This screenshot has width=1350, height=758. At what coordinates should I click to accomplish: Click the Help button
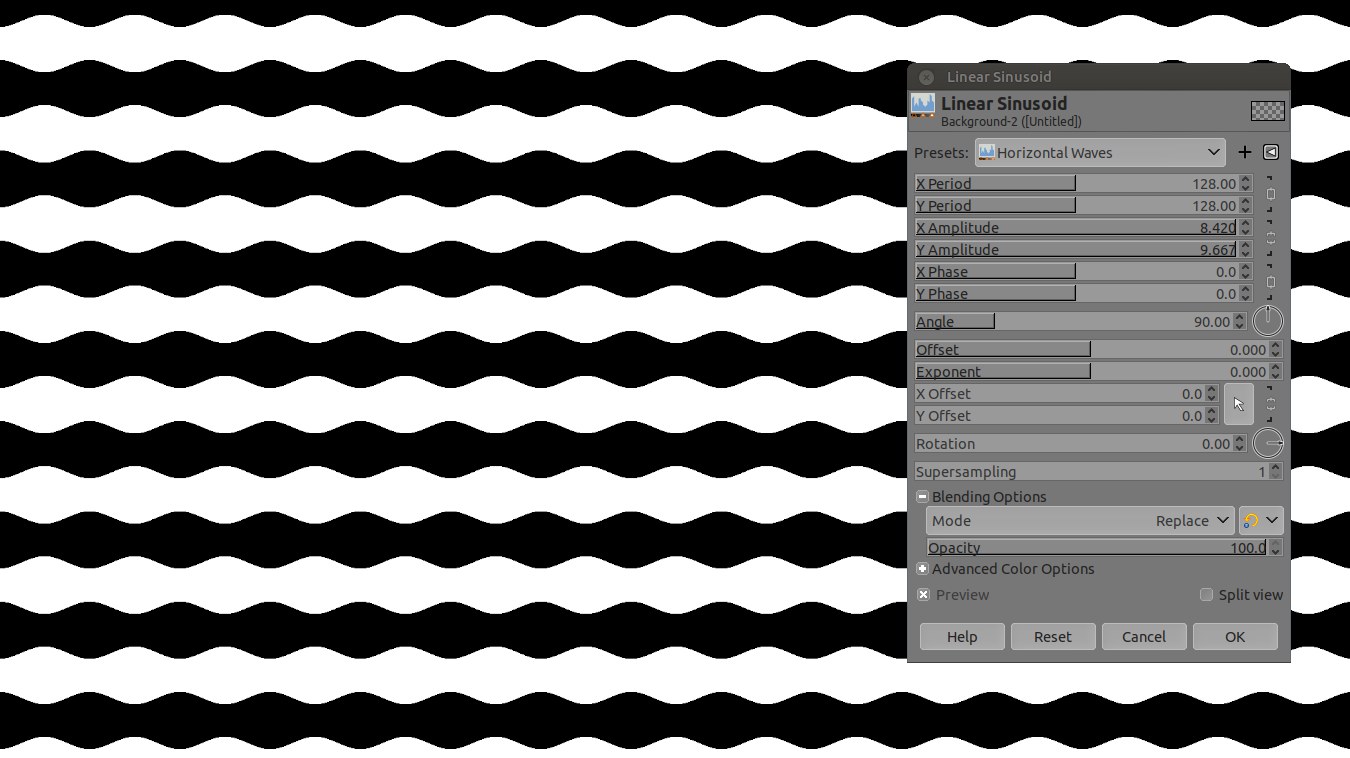pos(962,636)
